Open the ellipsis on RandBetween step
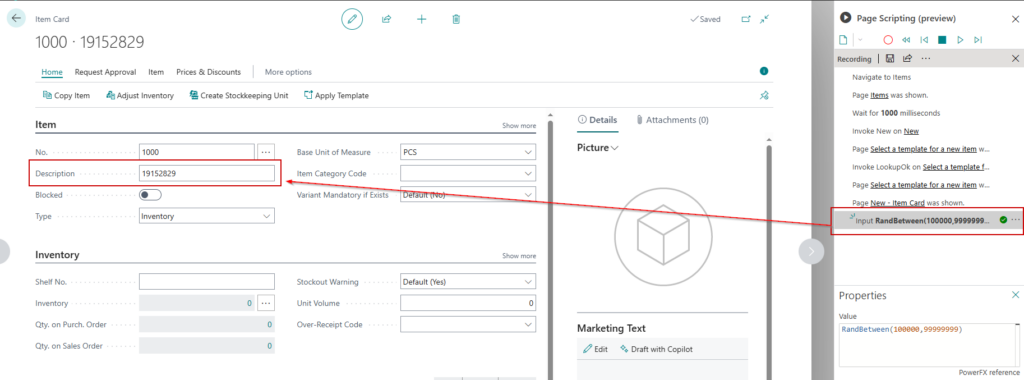Viewport: 1024px width, 380px height. (x=1016, y=220)
